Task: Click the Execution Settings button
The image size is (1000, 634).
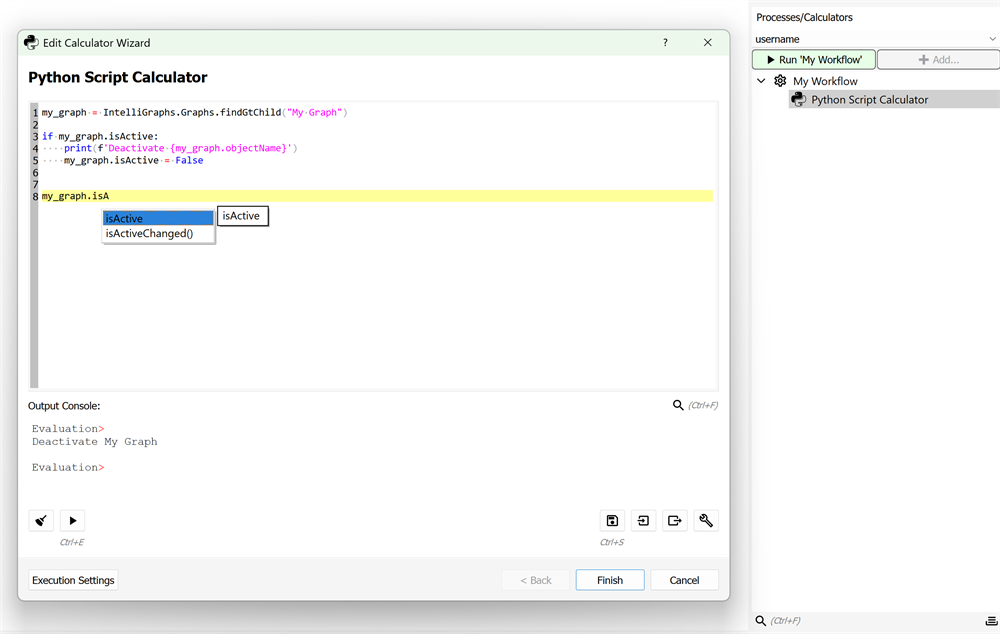Action: point(73,580)
